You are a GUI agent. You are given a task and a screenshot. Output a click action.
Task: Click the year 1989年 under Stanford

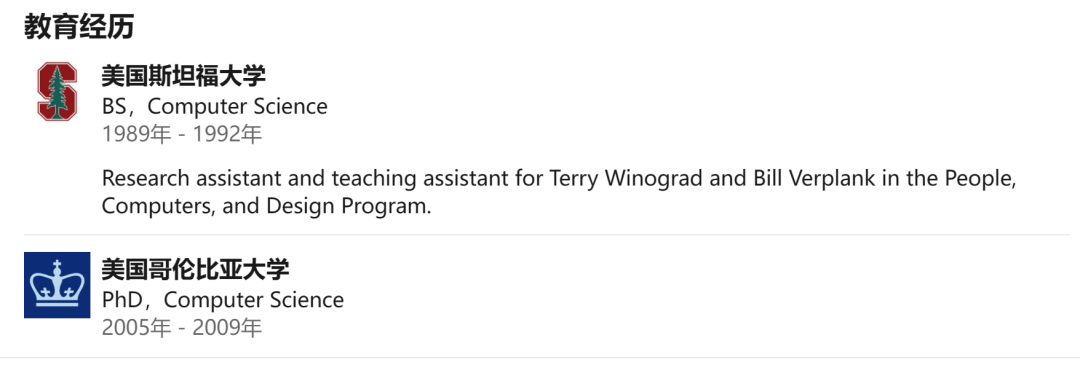pyautogui.click(x=136, y=134)
